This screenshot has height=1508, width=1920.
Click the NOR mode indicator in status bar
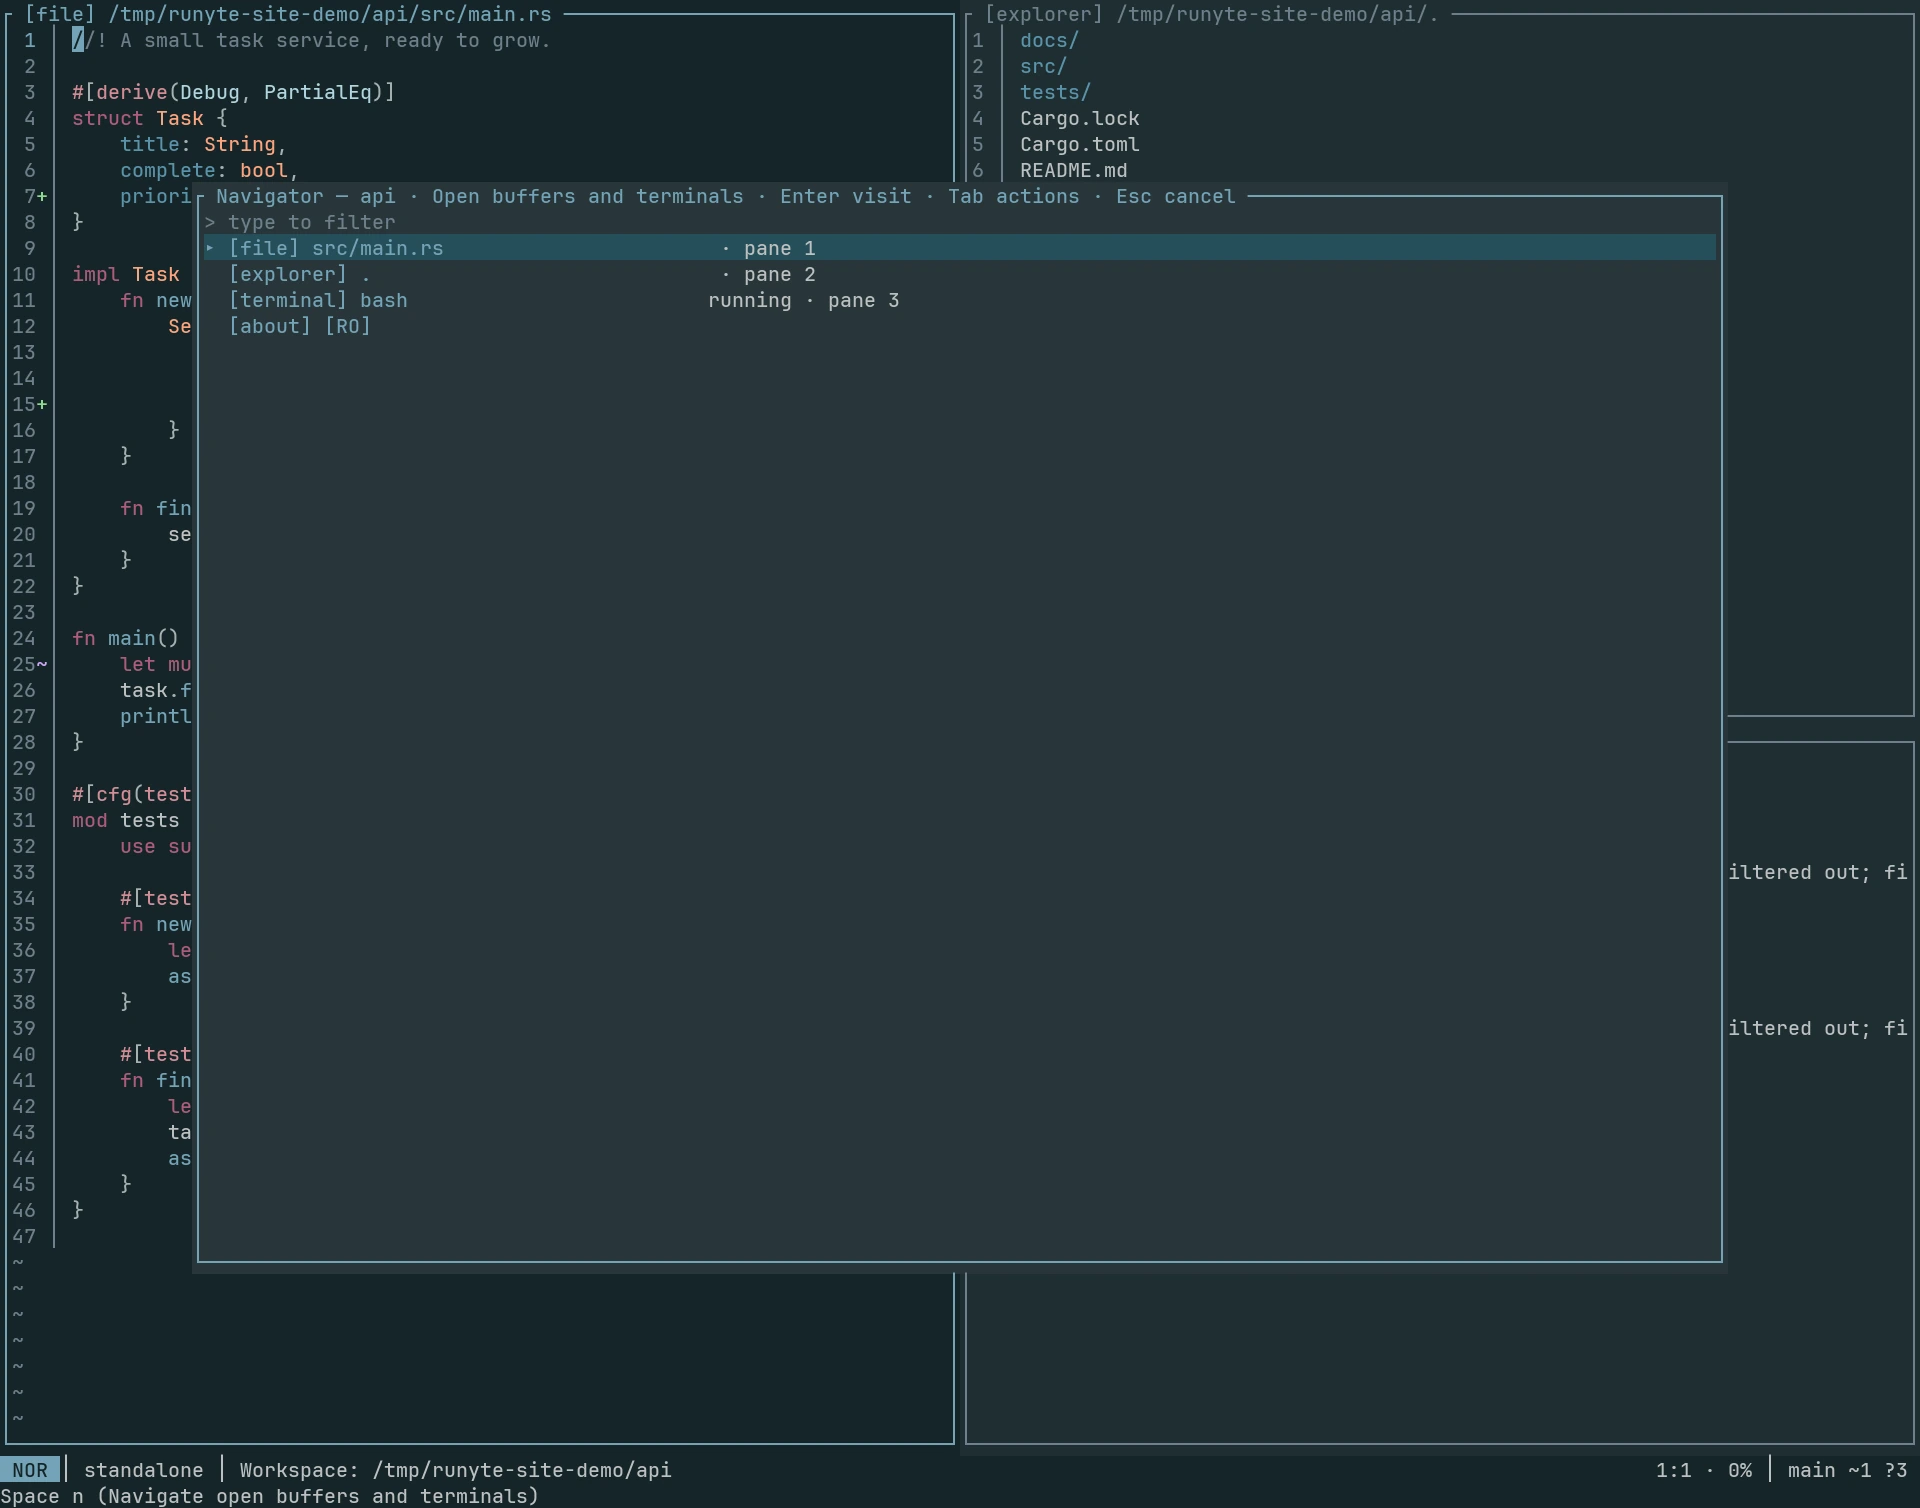click(x=30, y=1470)
